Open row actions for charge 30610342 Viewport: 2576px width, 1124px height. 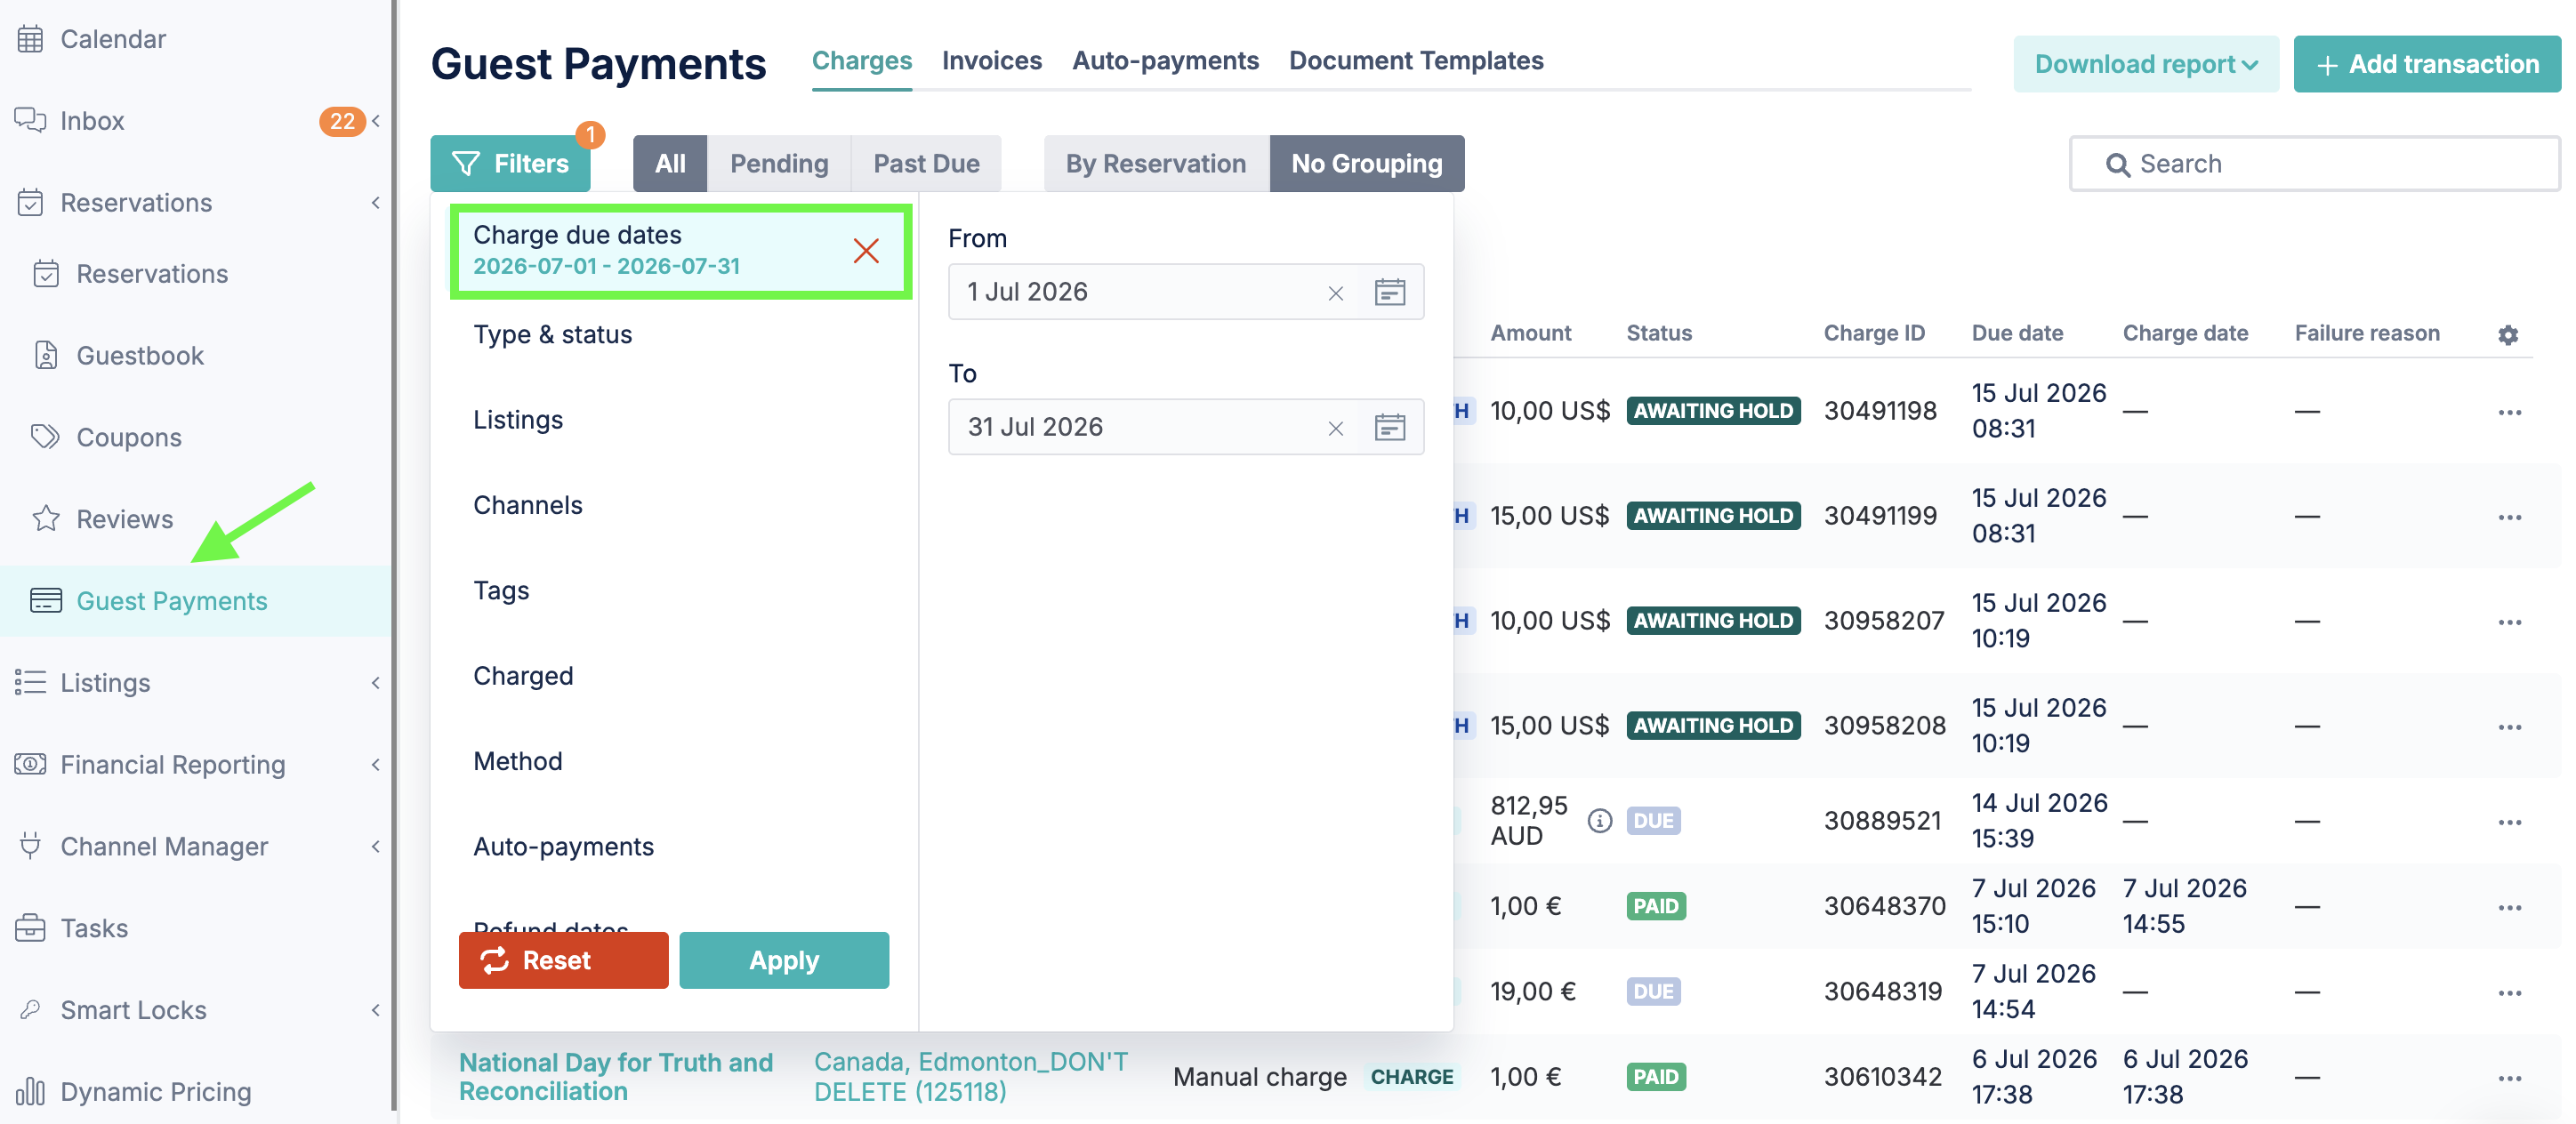[x=2509, y=1078]
